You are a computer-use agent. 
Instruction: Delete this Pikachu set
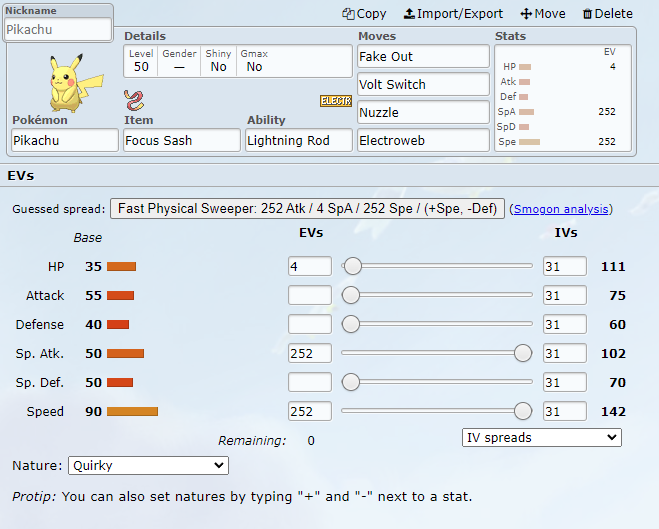point(607,14)
